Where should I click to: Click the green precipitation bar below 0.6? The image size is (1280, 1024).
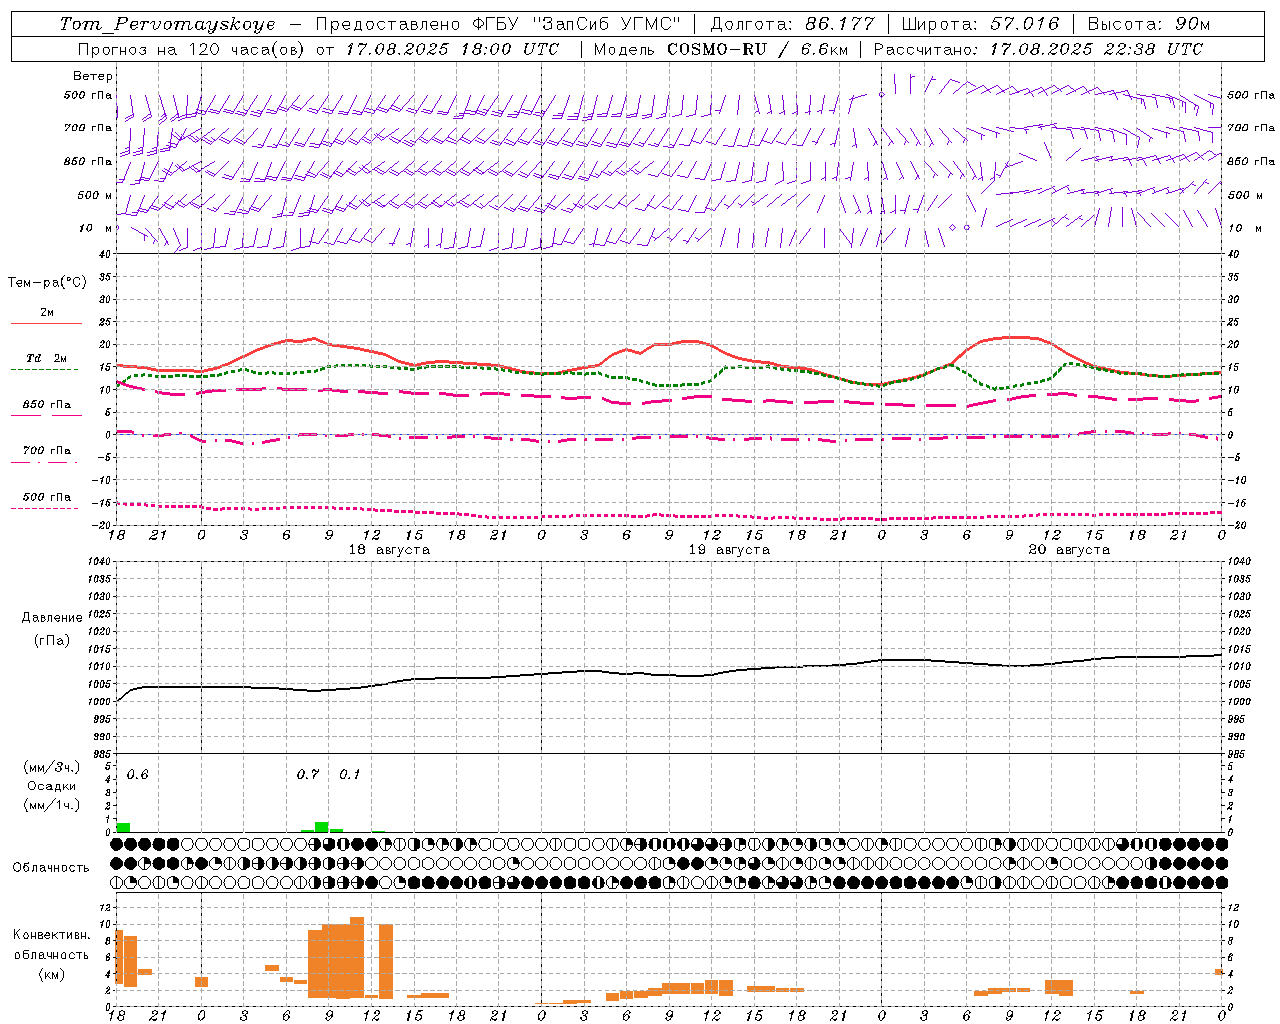point(123,828)
